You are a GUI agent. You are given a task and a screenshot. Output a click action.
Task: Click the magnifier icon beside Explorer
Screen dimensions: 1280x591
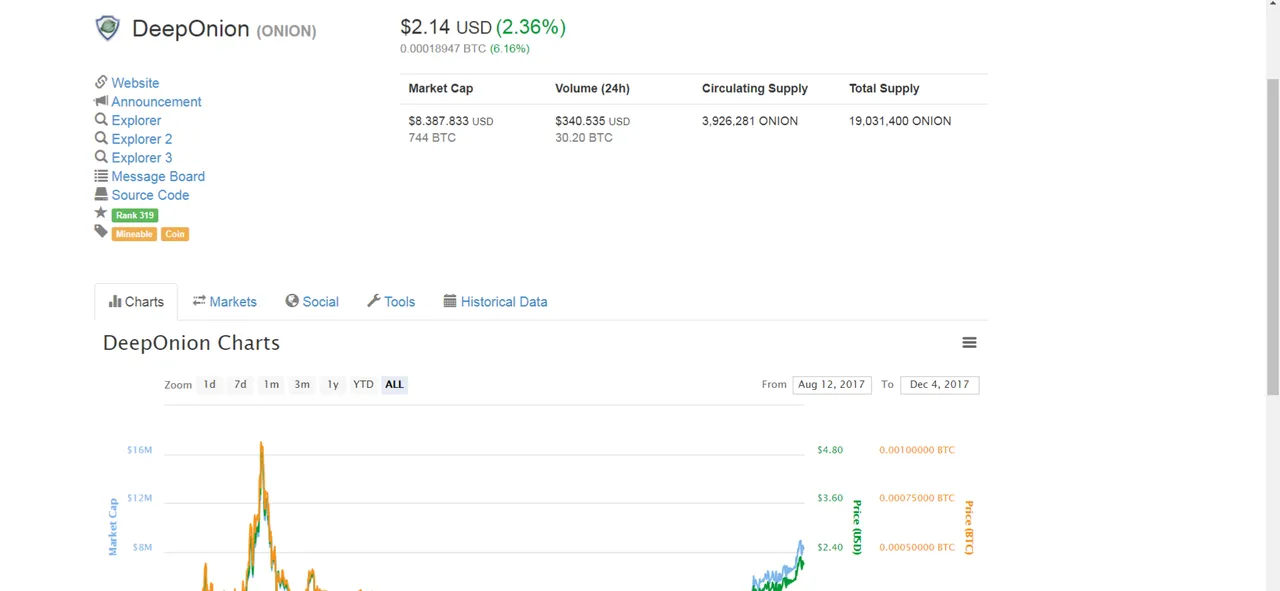click(x=101, y=119)
